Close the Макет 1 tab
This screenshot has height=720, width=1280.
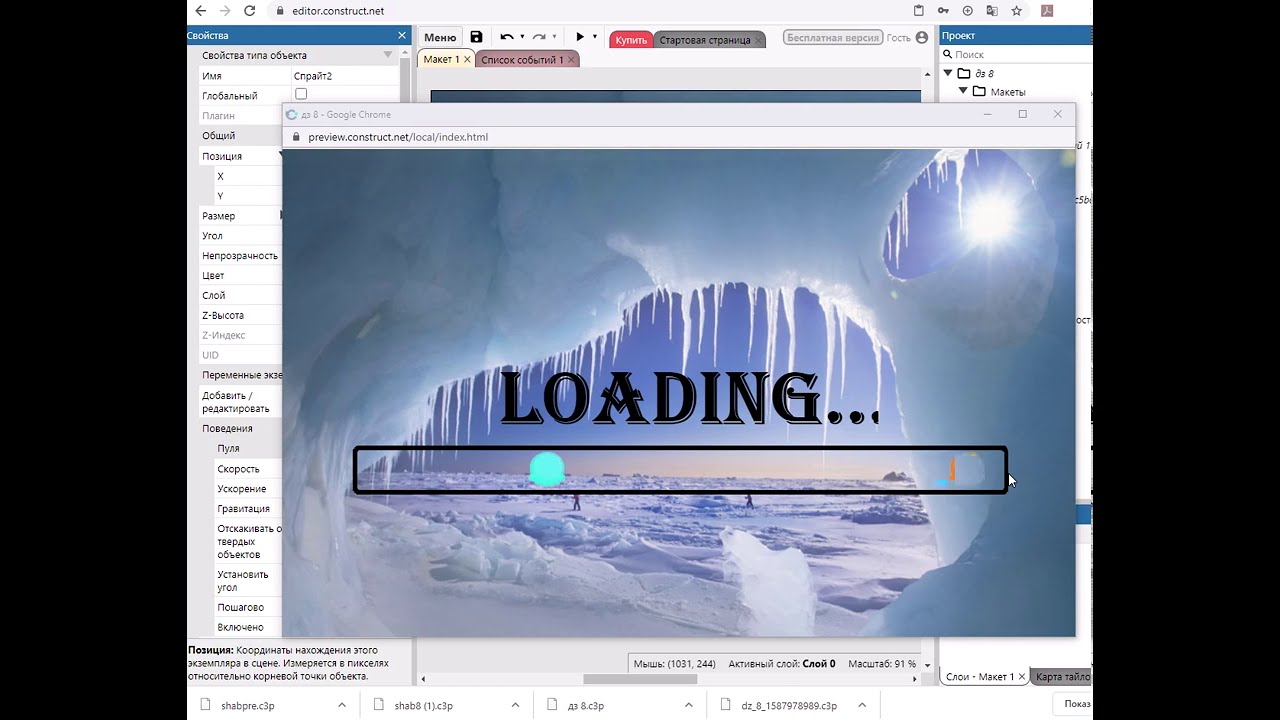coord(467,60)
